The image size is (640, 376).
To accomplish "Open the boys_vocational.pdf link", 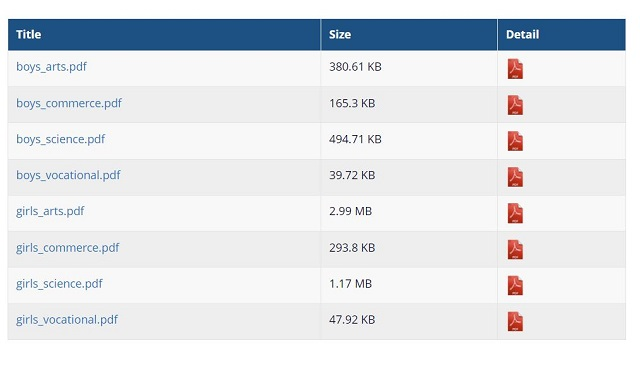I will [68, 175].
